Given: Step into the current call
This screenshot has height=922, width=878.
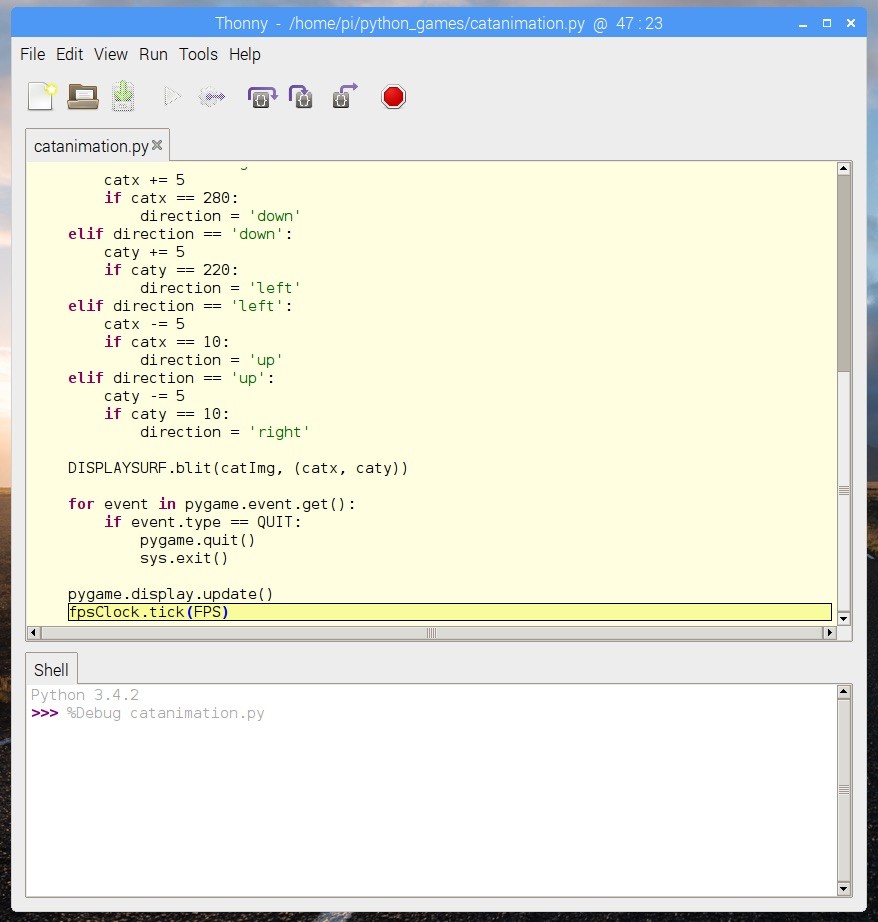Looking at the screenshot, I should coord(301,97).
